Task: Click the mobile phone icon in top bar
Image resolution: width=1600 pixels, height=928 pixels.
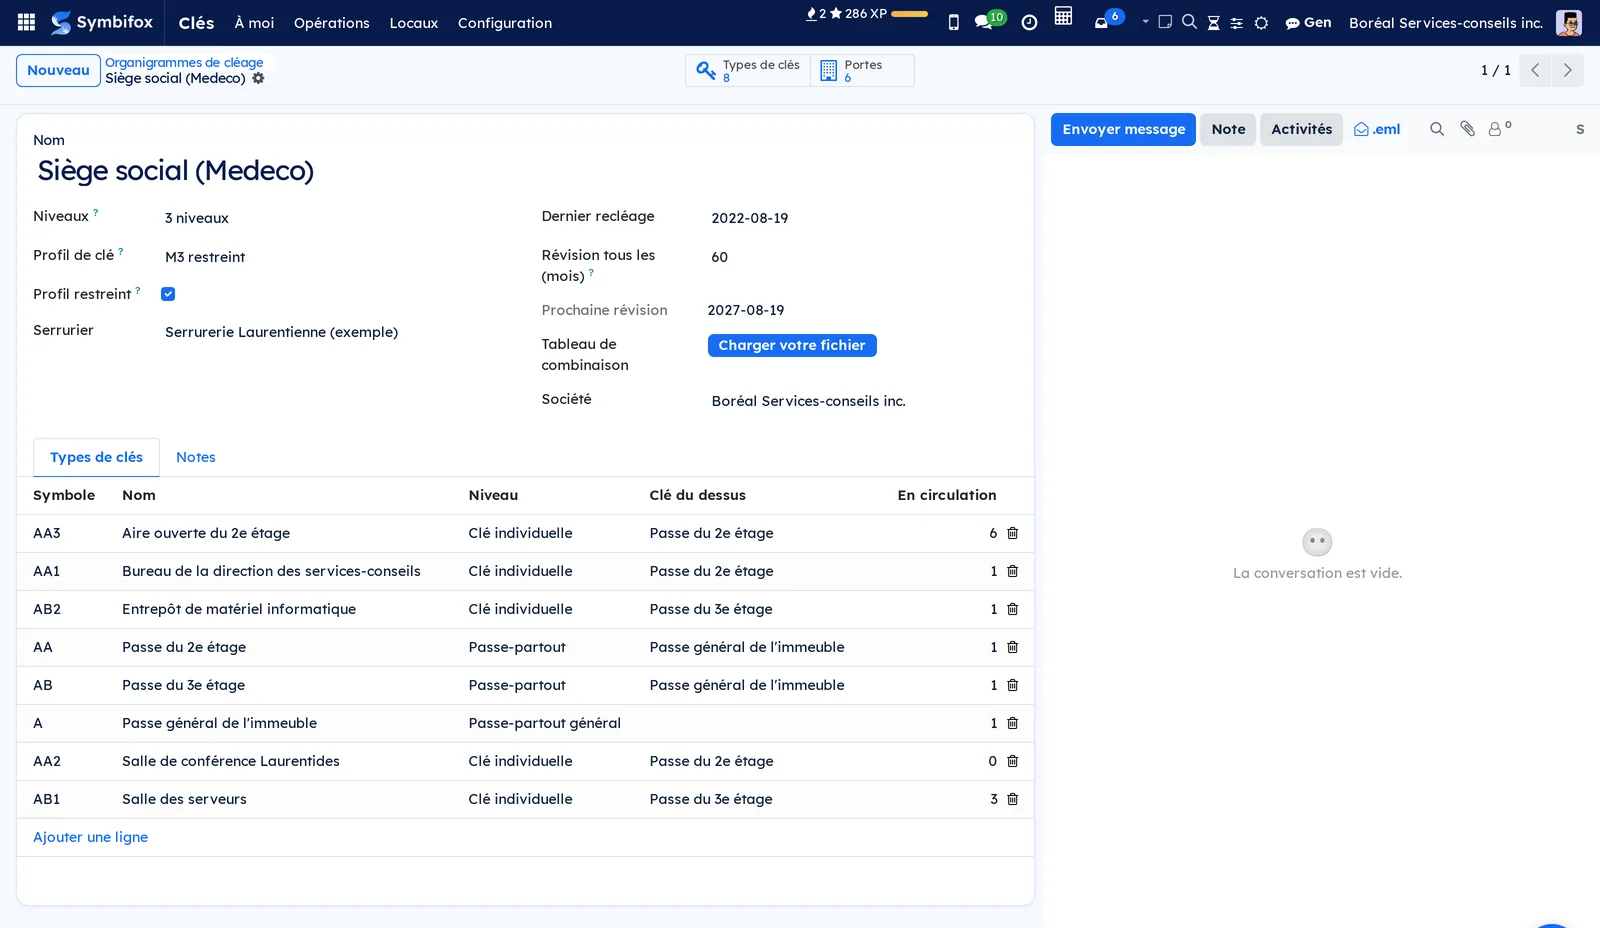Action: (953, 22)
